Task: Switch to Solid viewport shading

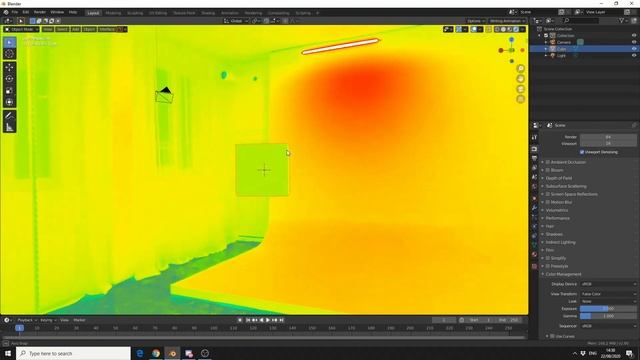Action: tap(503, 29)
